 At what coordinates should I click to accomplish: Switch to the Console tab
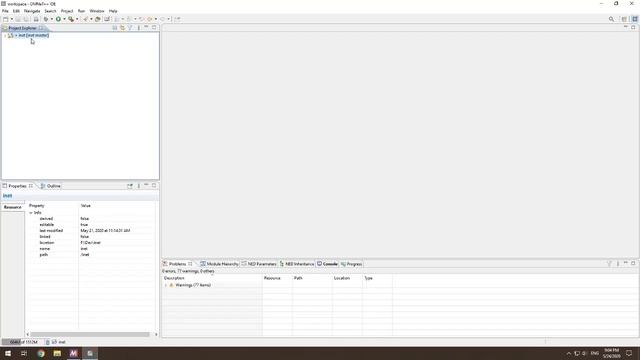coord(327,264)
